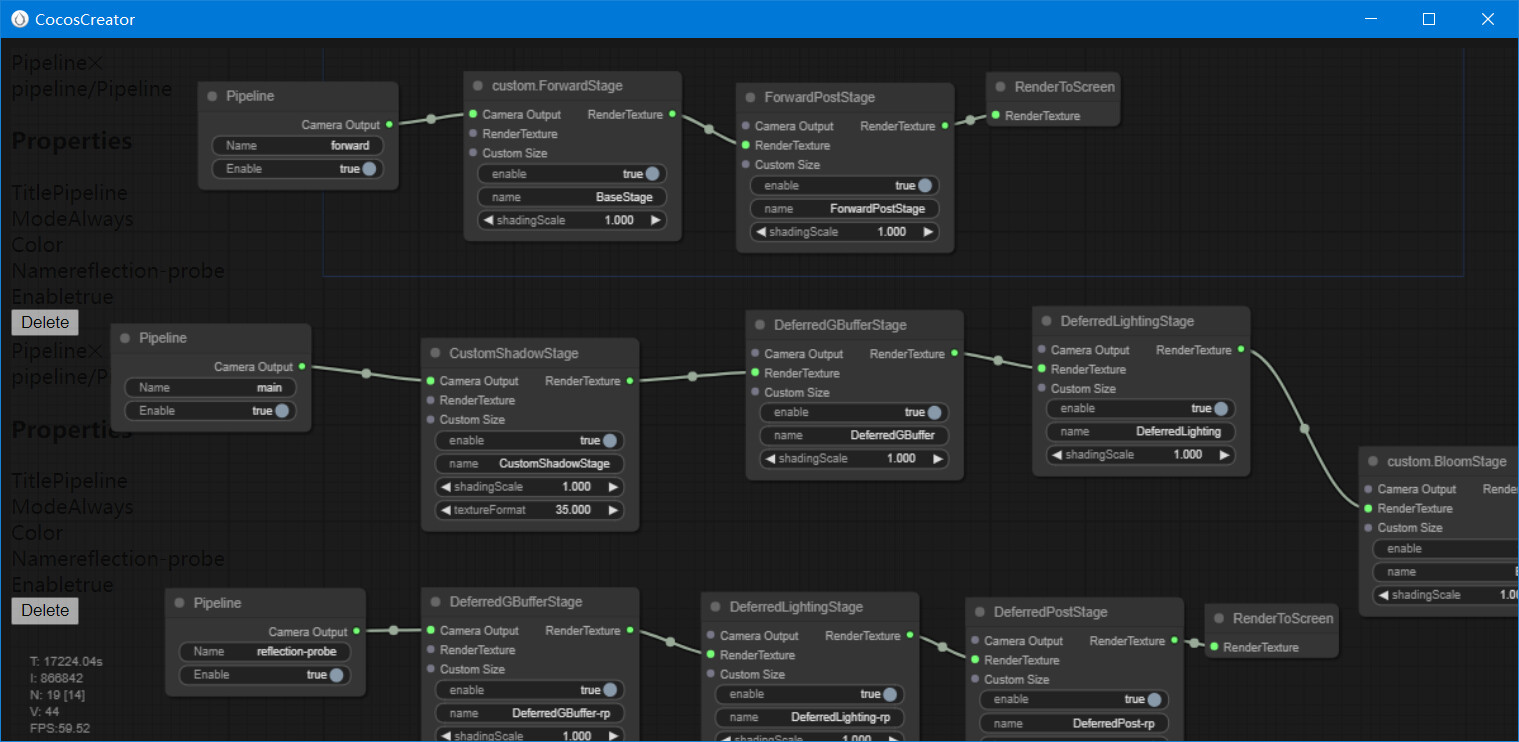This screenshot has height=742, width=1519.
Task: Decrease textureFormat on CustomShadowStage with left arrow
Action: (x=444, y=510)
